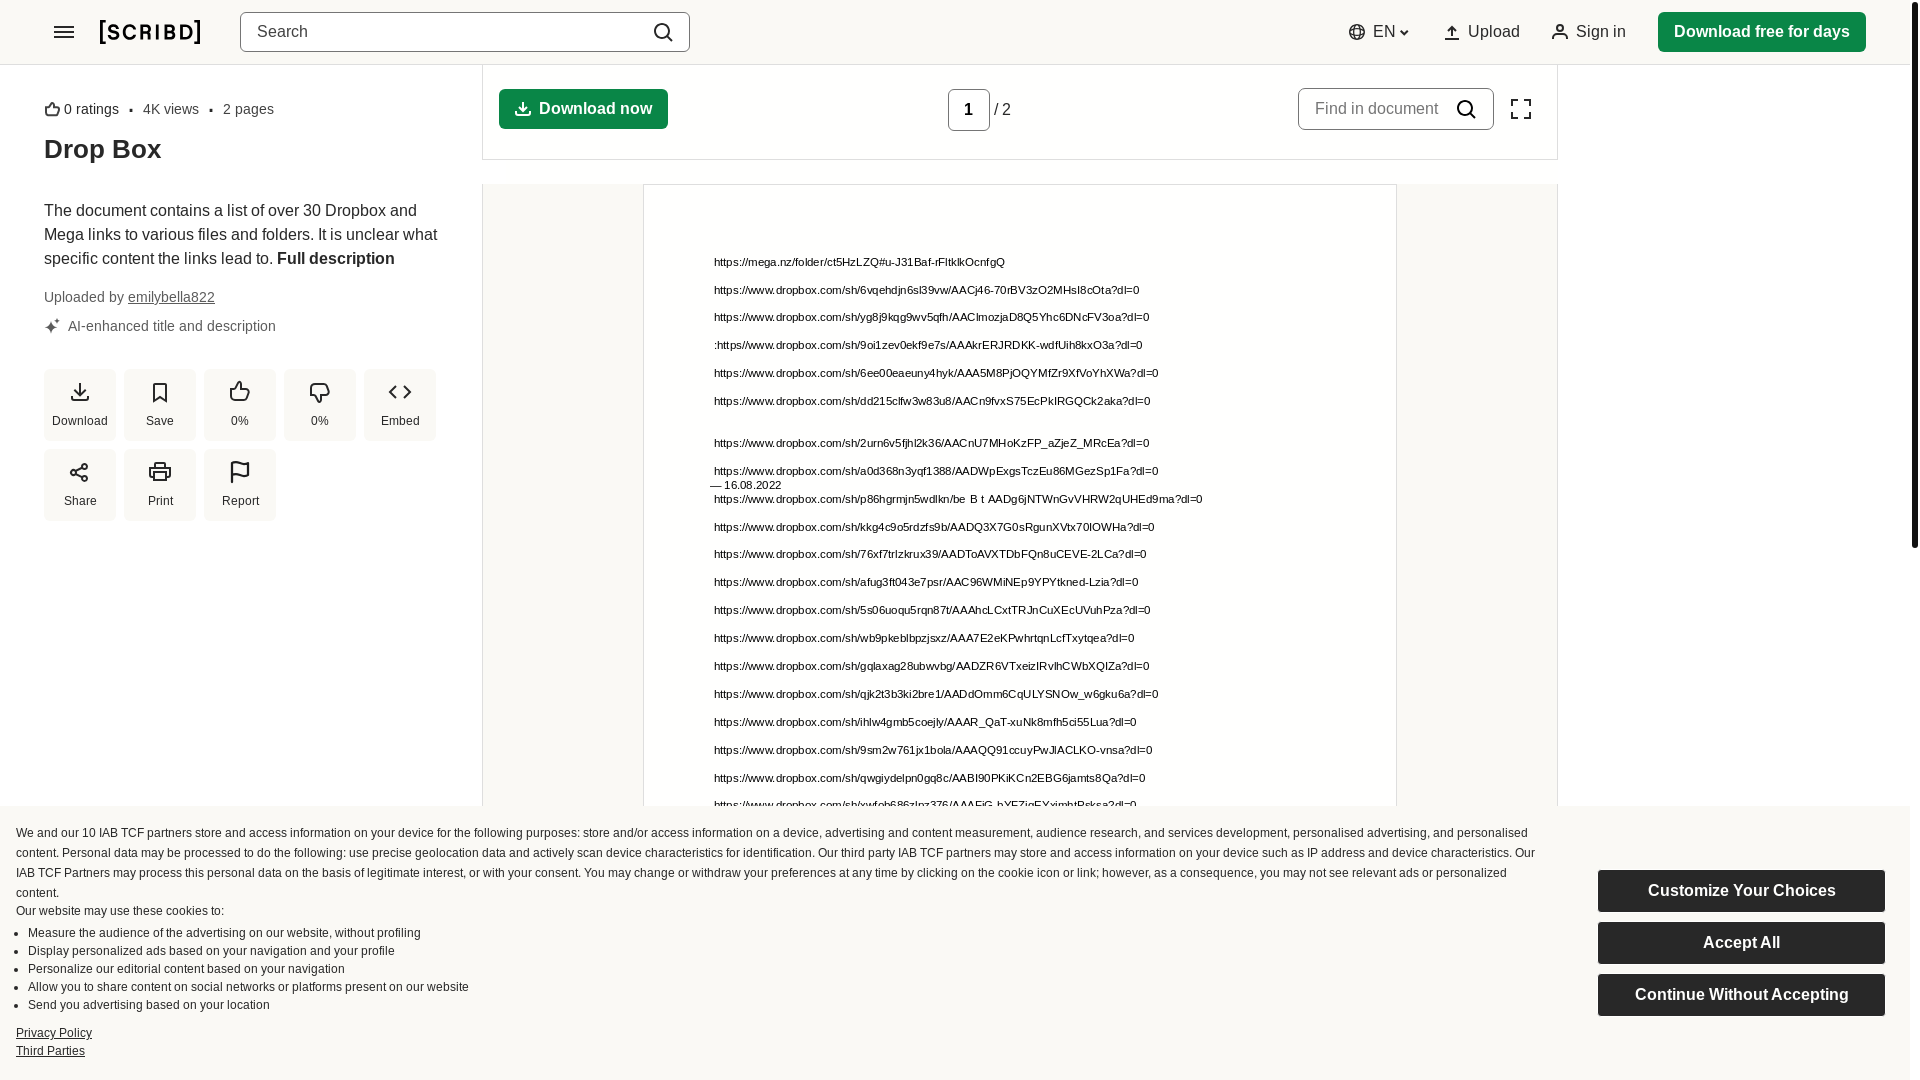Open uploader emilybella822 profile

click(171, 297)
